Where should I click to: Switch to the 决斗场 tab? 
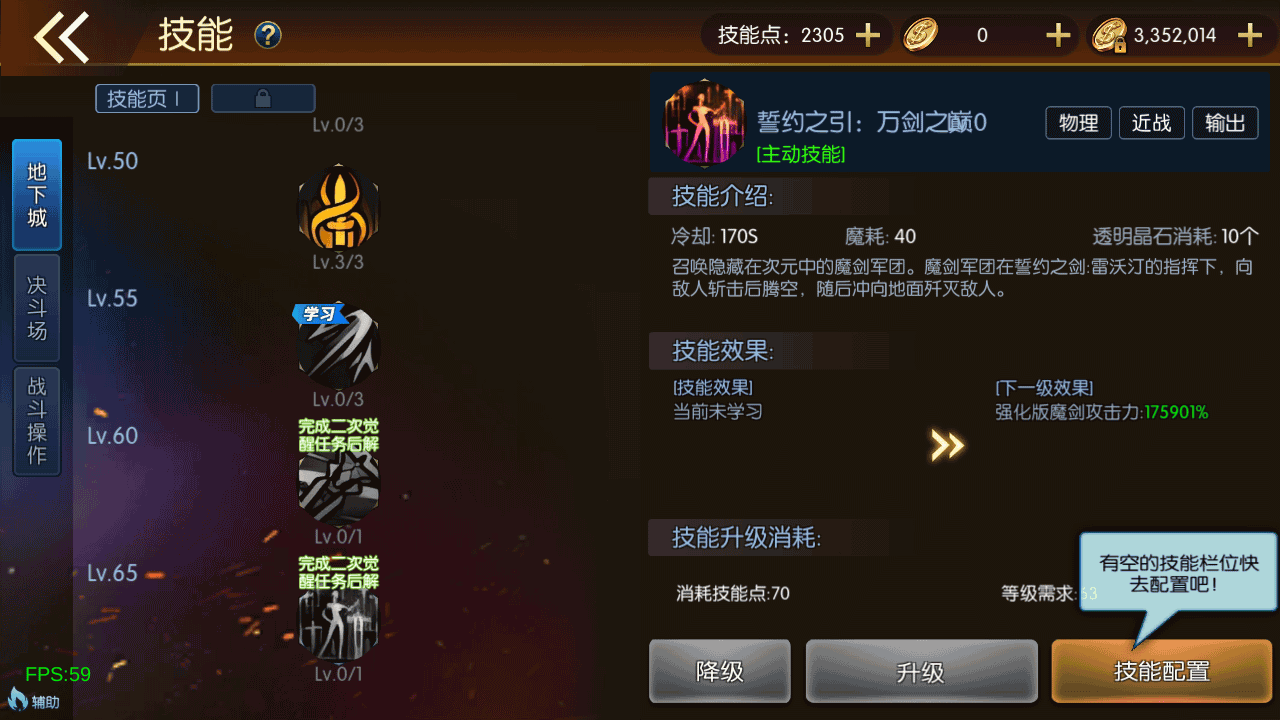[37, 308]
